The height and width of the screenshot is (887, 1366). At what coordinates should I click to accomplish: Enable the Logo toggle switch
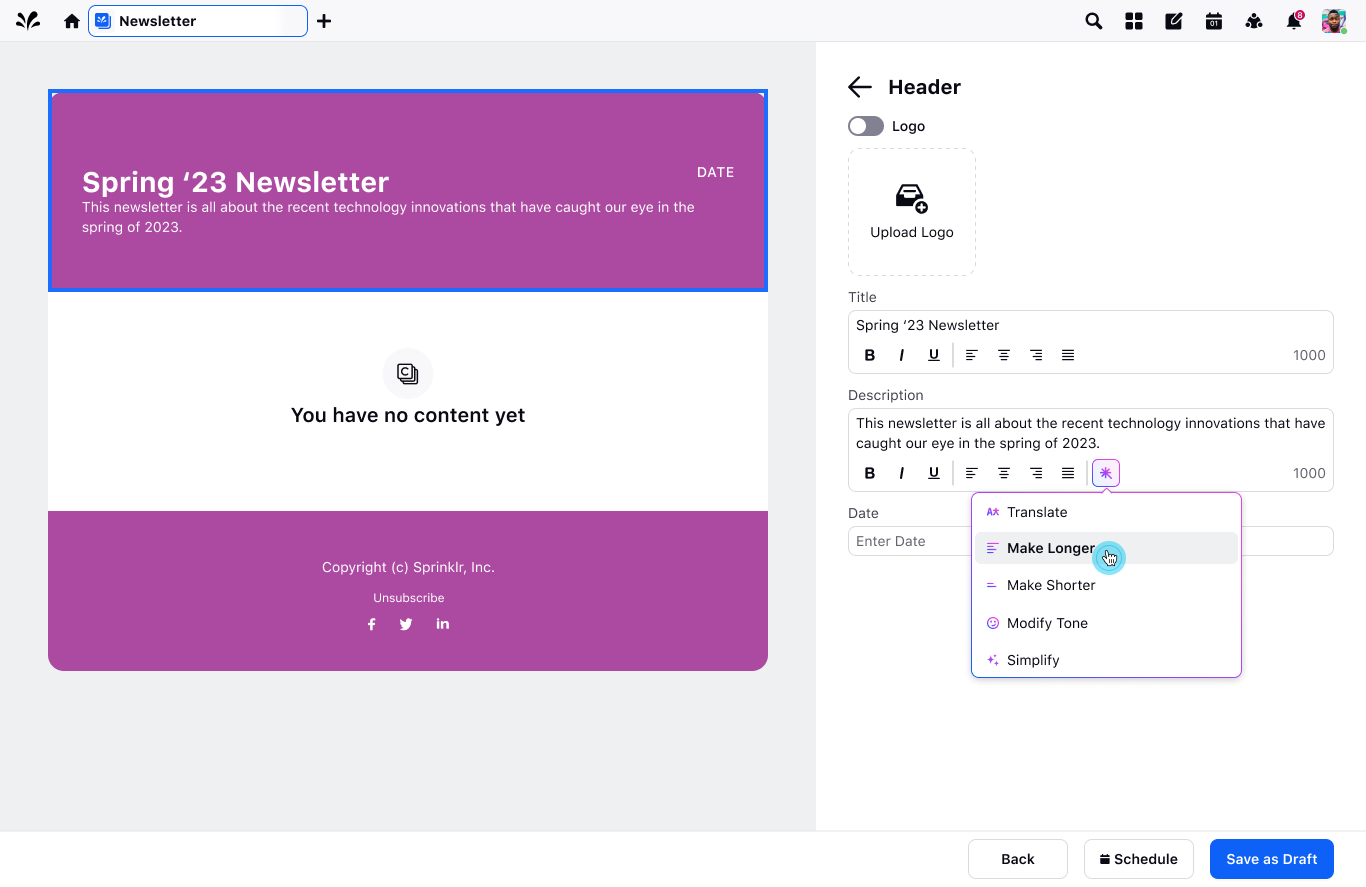[865, 125]
